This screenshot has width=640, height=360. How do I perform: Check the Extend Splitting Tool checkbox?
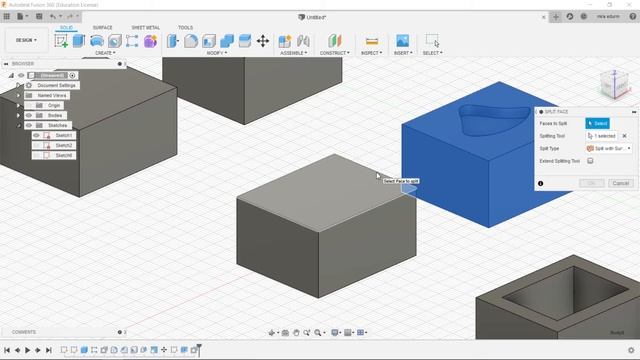(590, 161)
